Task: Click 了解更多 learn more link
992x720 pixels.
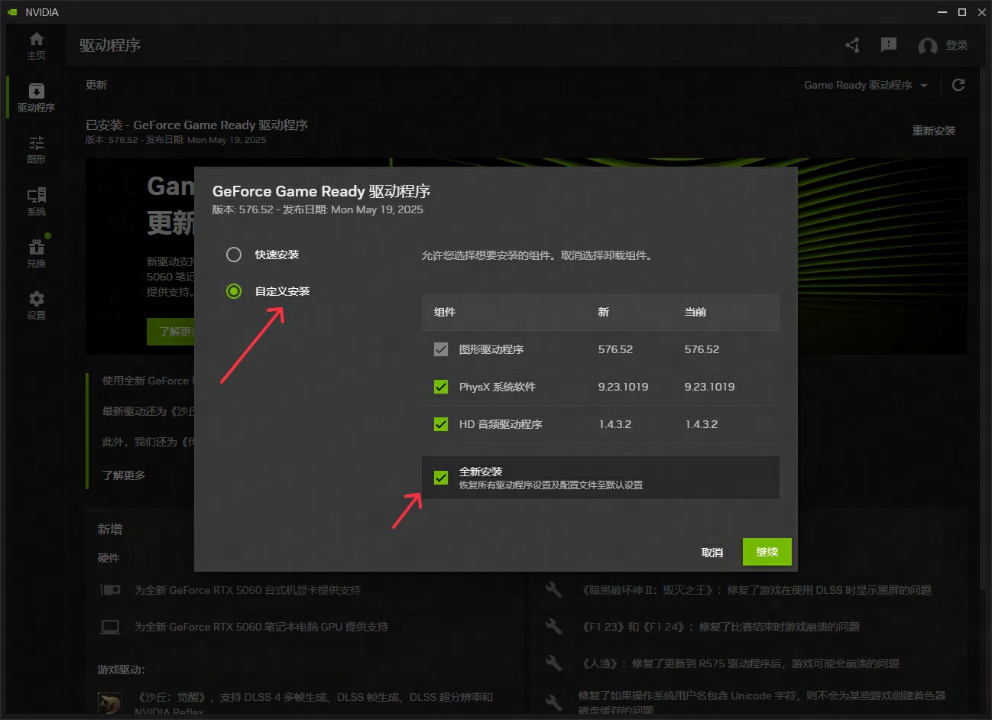Action: [124, 475]
